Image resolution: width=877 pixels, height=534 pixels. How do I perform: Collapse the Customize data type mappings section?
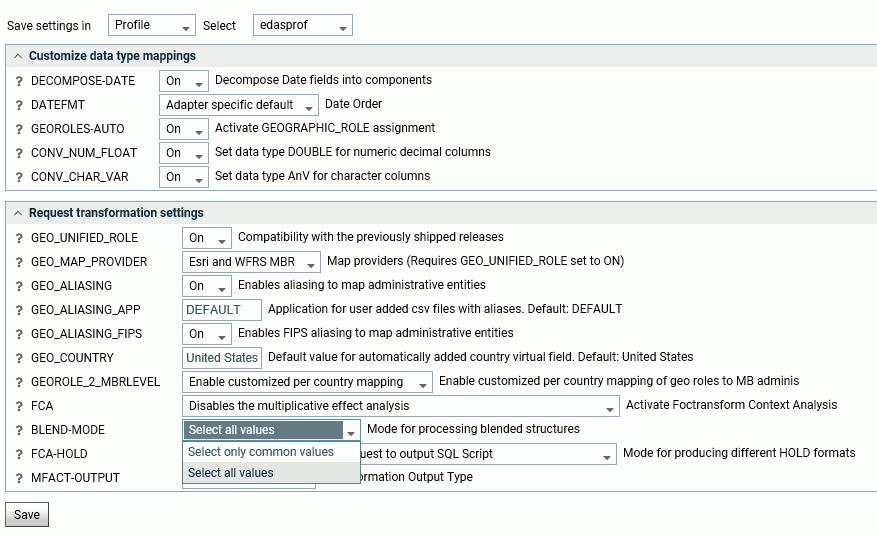click(18, 56)
